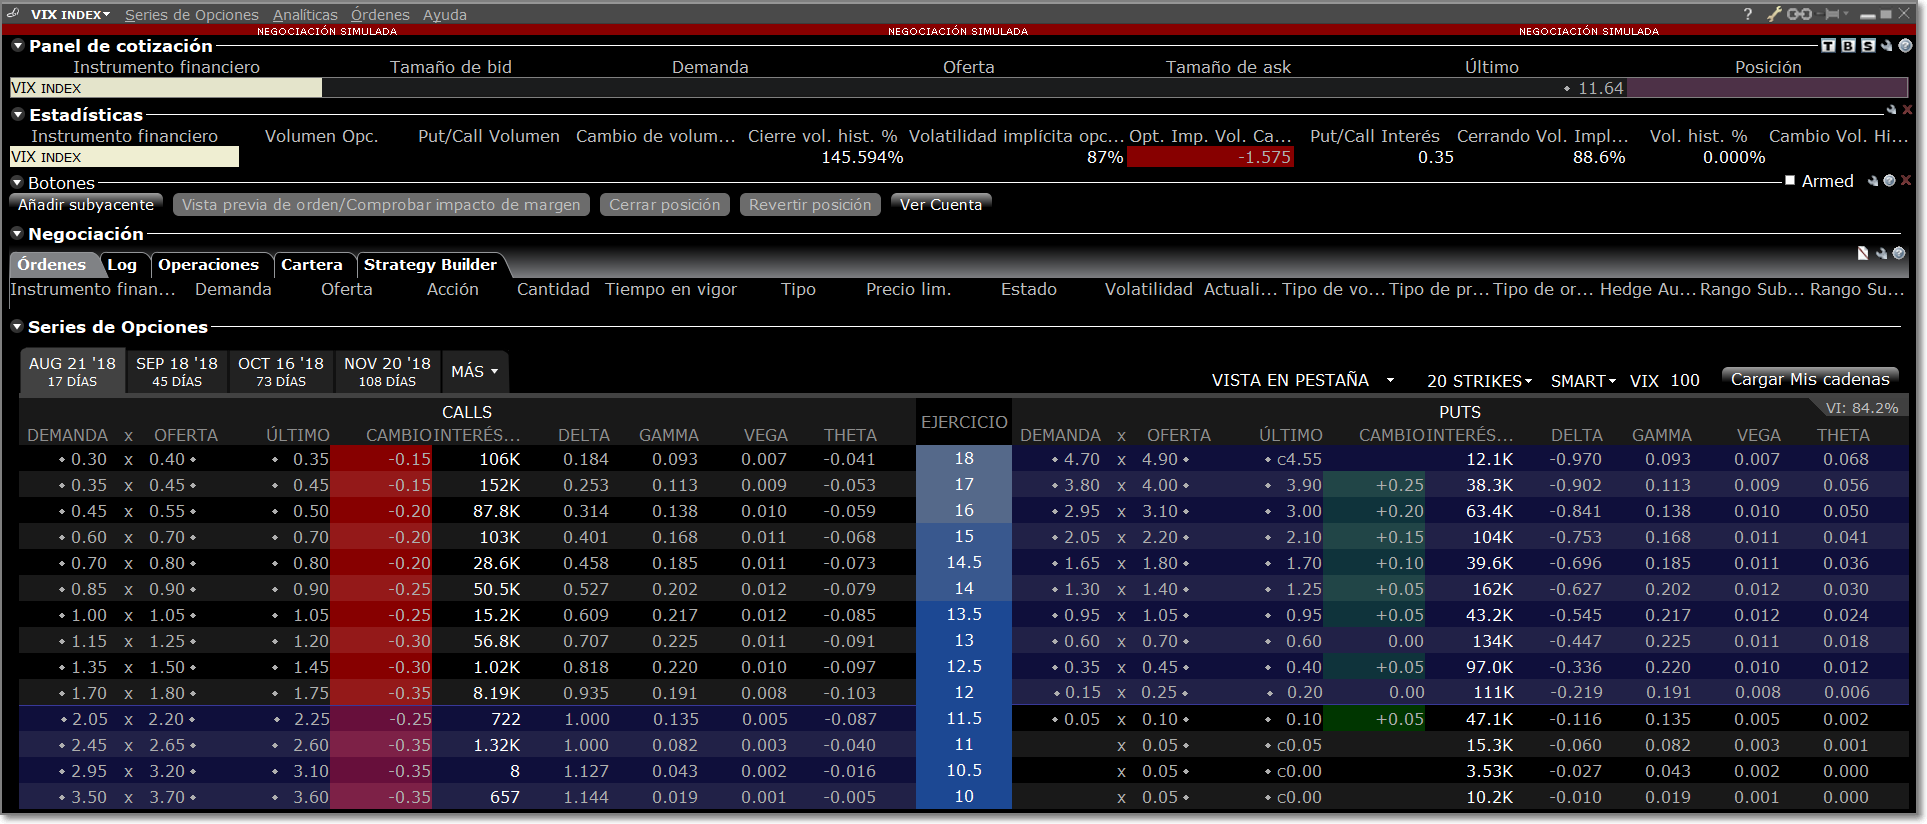Screen dimensions: 1927x824
Task: Open the VIX INDEX title dropdown
Action: click(70, 14)
